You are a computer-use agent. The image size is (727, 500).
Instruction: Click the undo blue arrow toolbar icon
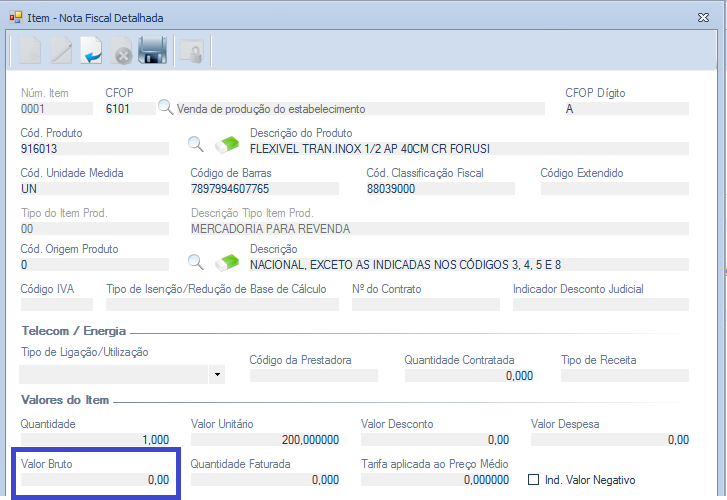[91, 50]
